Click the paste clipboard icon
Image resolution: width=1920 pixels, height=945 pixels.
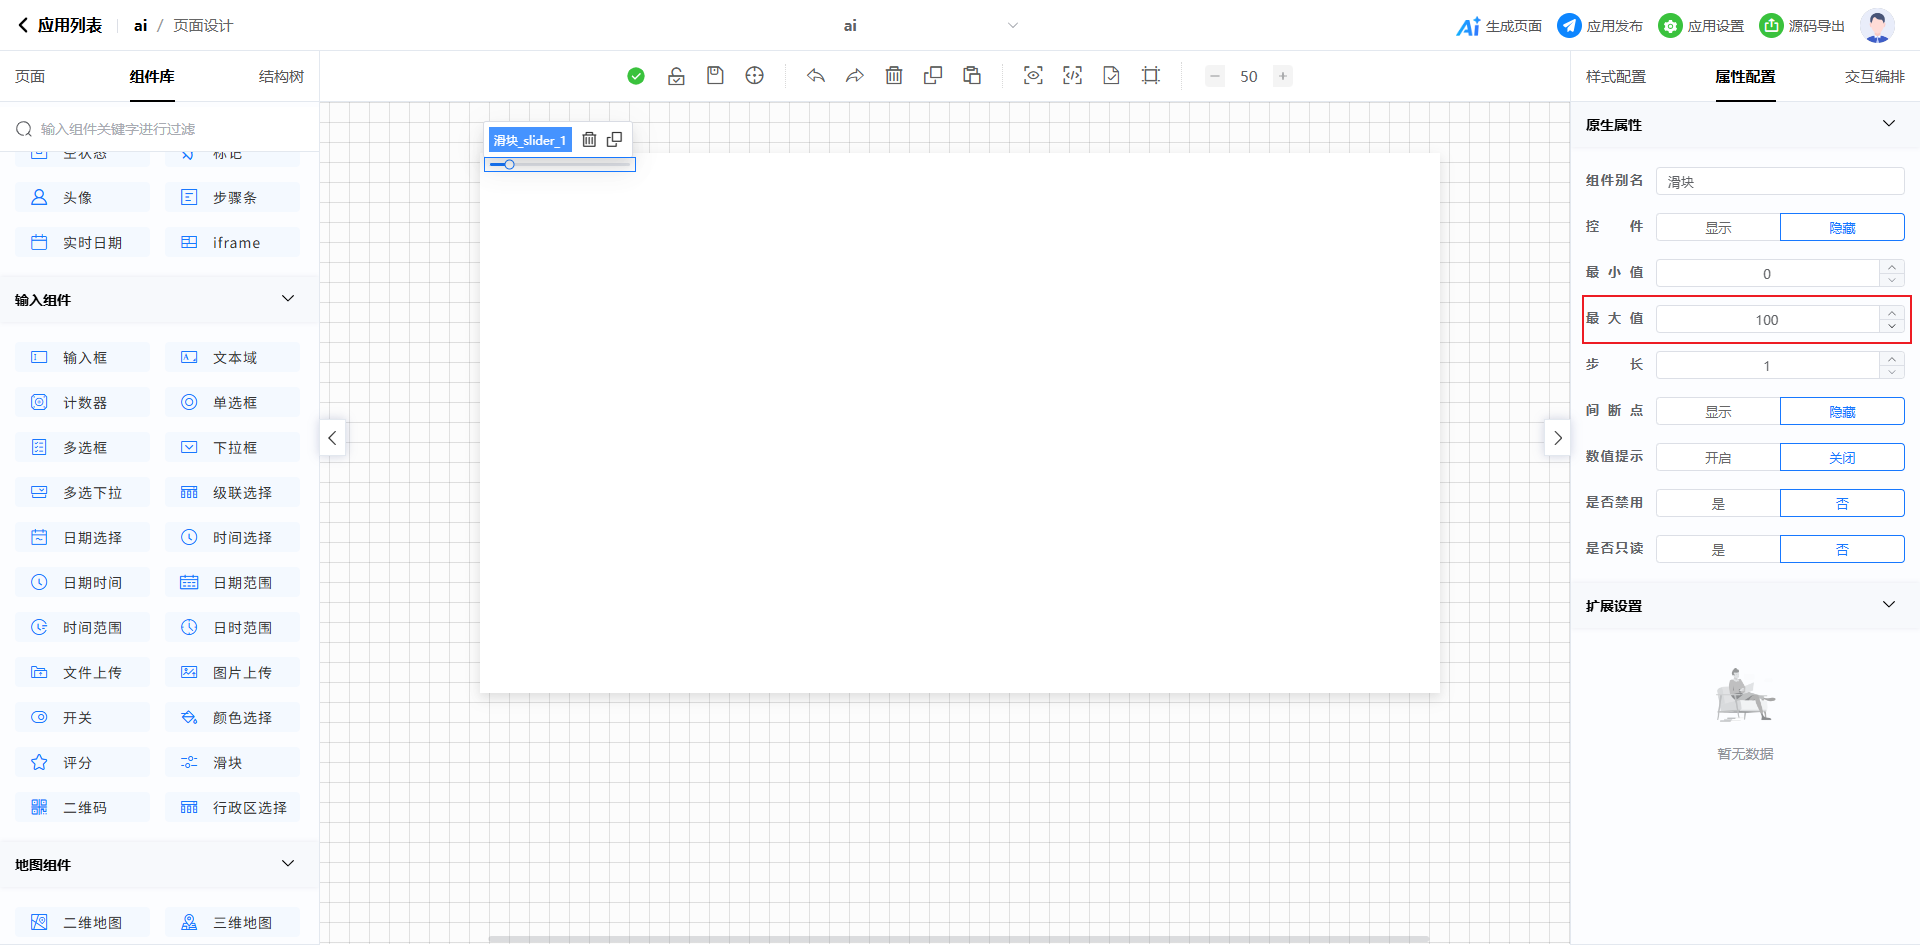click(x=972, y=76)
